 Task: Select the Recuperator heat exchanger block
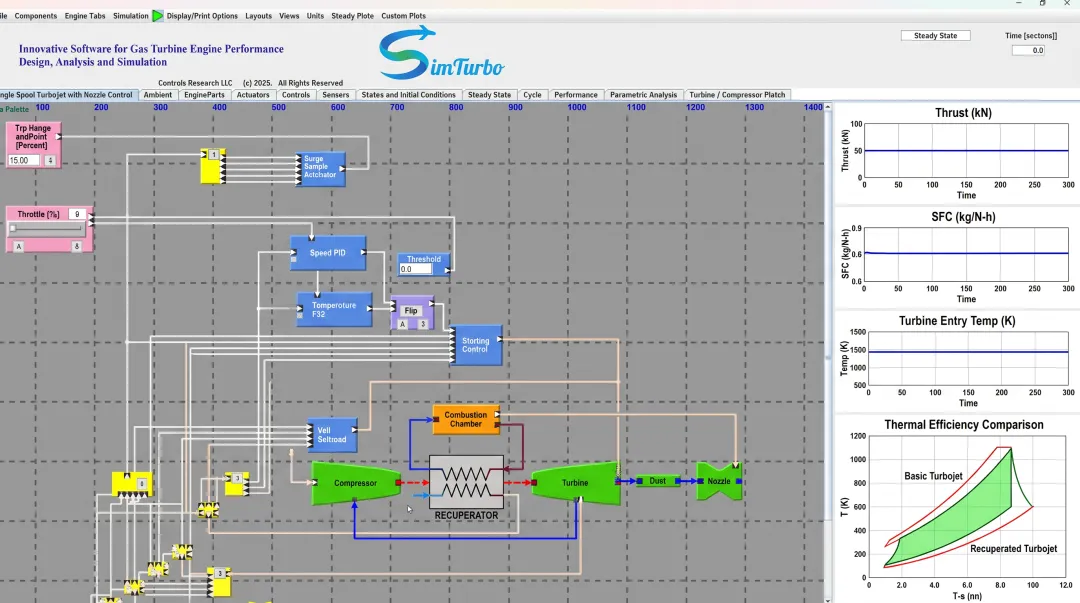pyautogui.click(x=466, y=482)
